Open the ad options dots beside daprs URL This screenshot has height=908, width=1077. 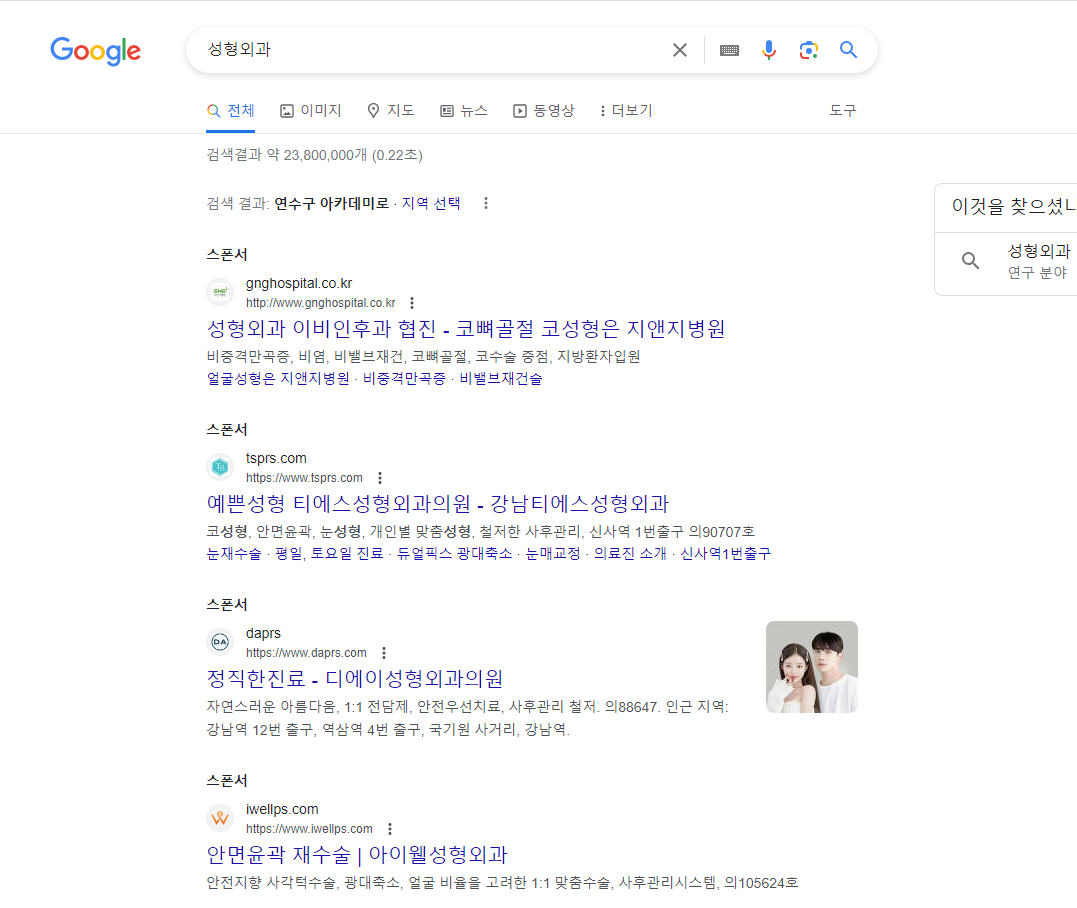coord(384,652)
